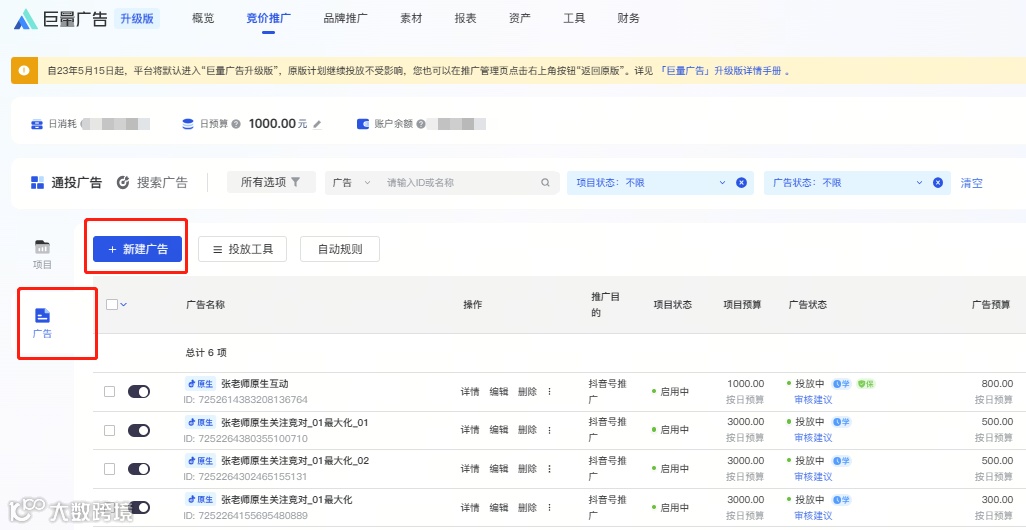Viewport: 1026px width, 530px height.
Task: Click the search magnifier icon
Action: [545, 183]
